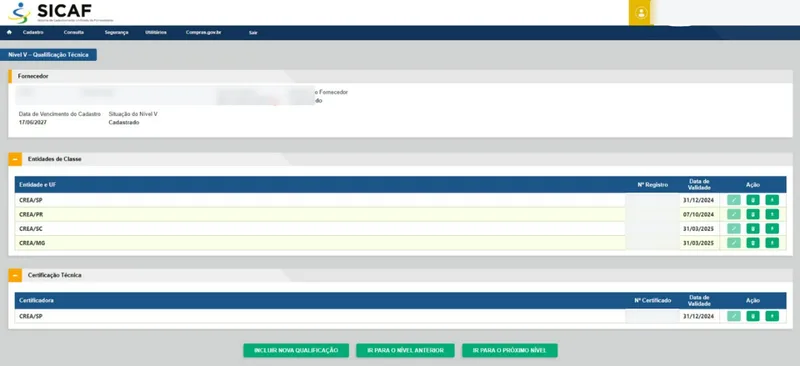Click the Fornecedor section header
Screen dimensions: 800x366
[x=401, y=76]
